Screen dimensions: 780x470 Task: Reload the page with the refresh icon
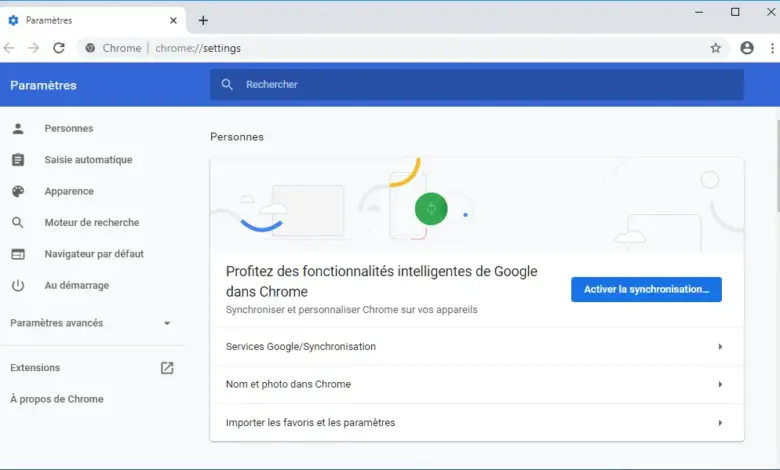[59, 48]
